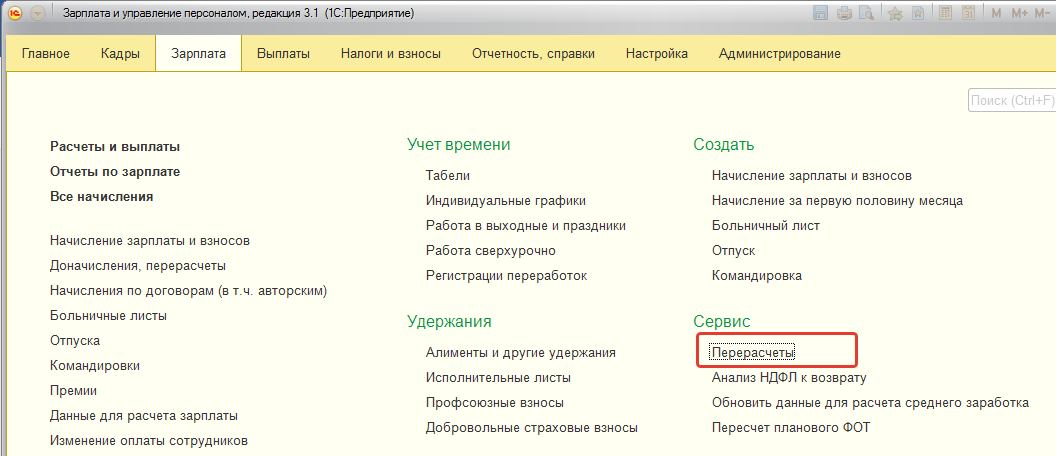This screenshot has width=1056, height=456.
Task: Open the calculator icon
Action: (946, 12)
